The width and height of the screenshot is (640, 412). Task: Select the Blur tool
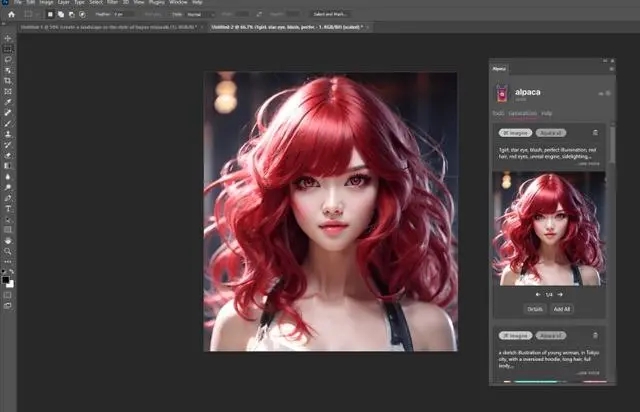[8, 177]
